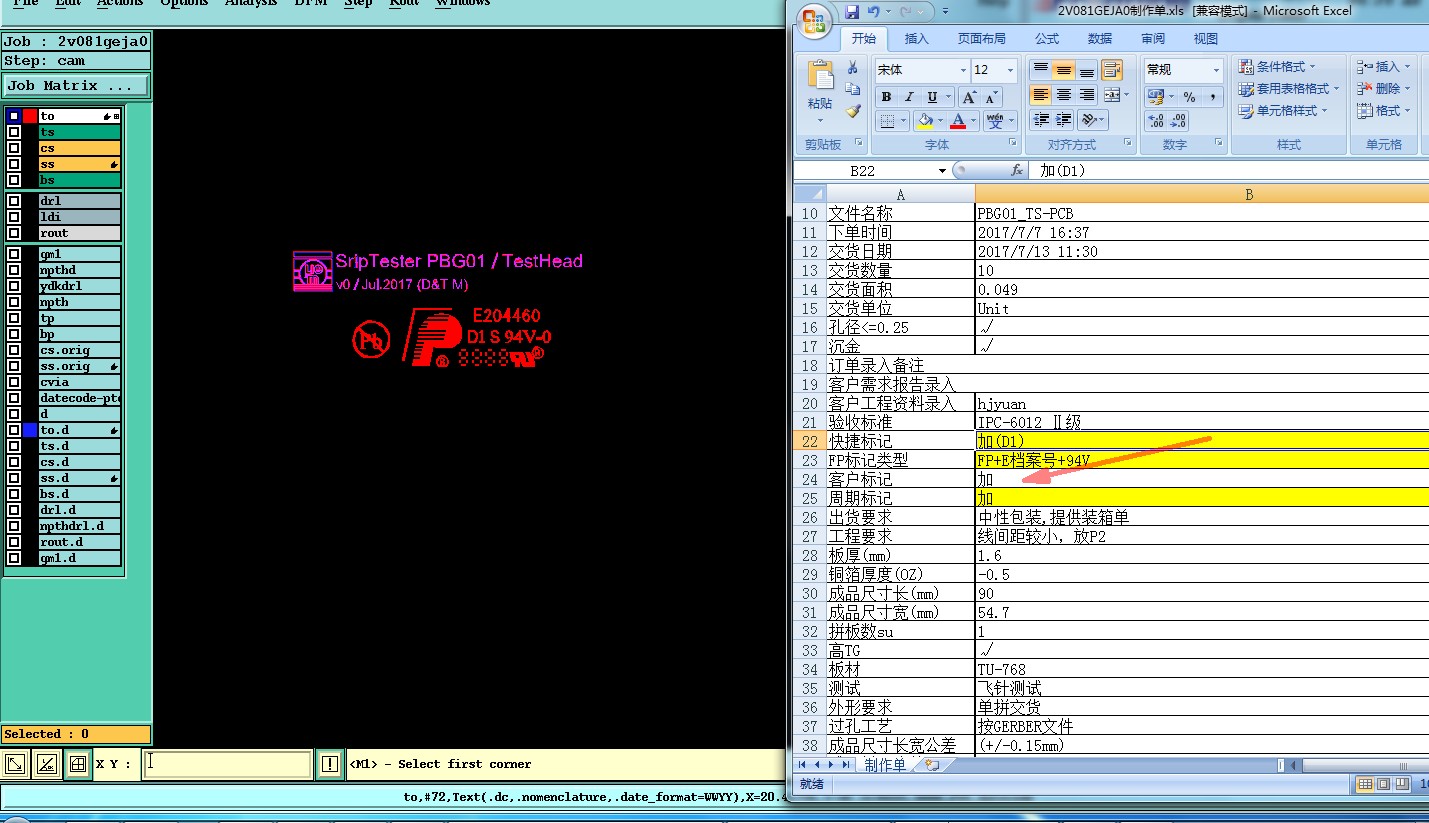Toggle the checkbox of layer drl
This screenshot has height=823, width=1429.
click(x=14, y=201)
